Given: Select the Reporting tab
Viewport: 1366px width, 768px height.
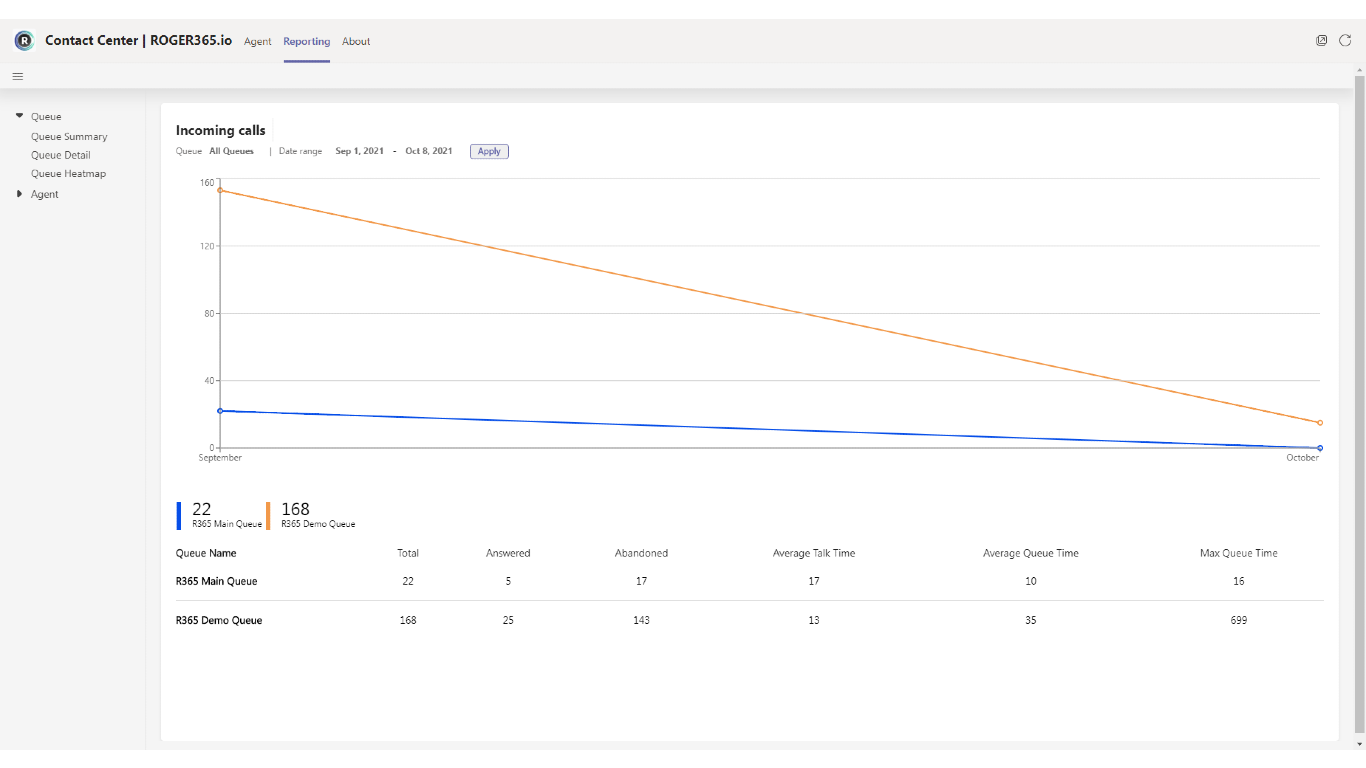Looking at the screenshot, I should tap(306, 42).
